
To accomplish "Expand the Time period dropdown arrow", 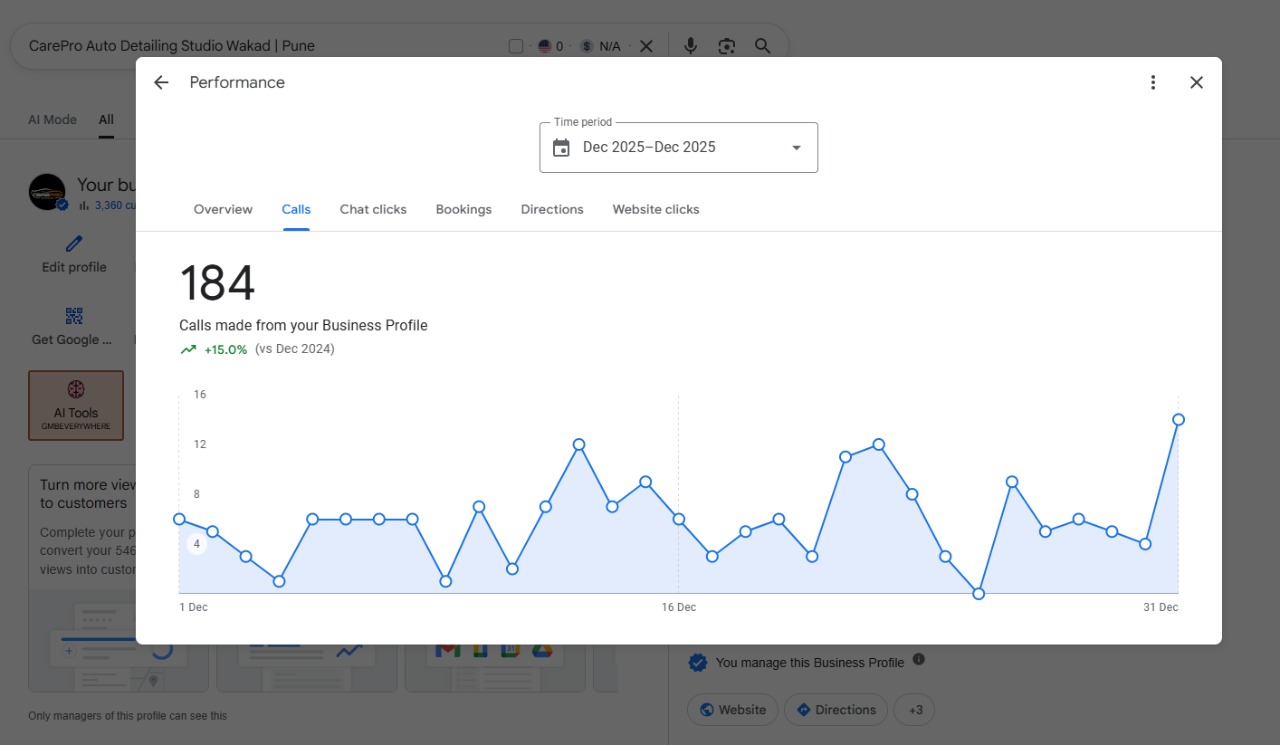I will 797,148.
